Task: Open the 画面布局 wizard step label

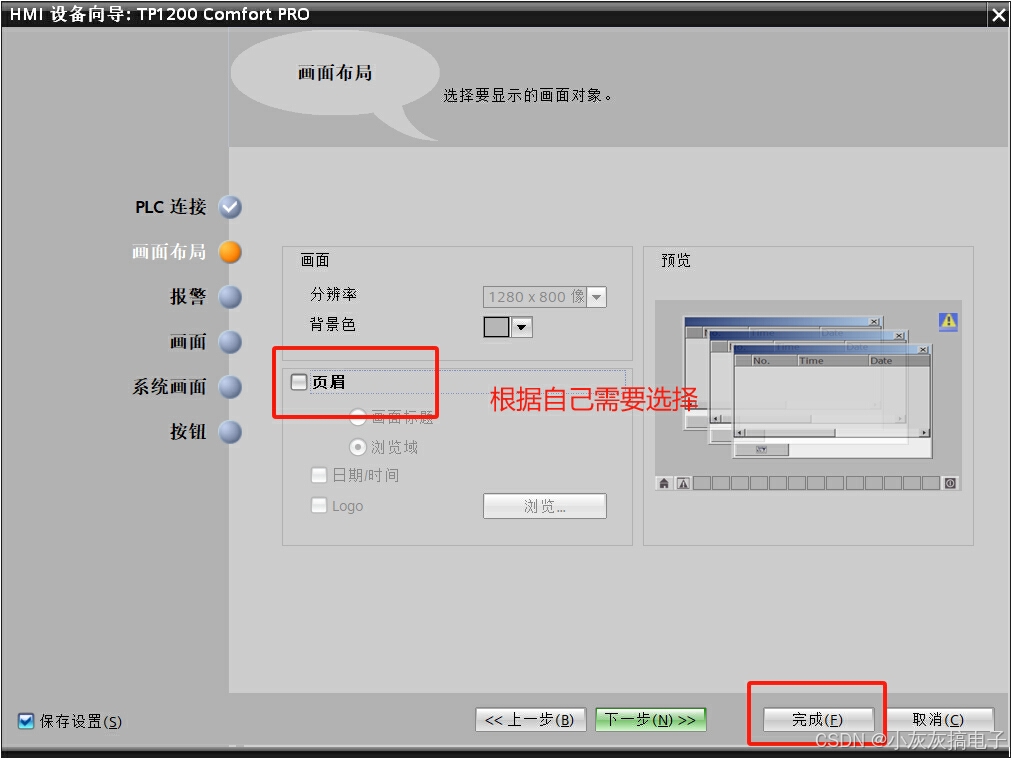Action: point(169,251)
